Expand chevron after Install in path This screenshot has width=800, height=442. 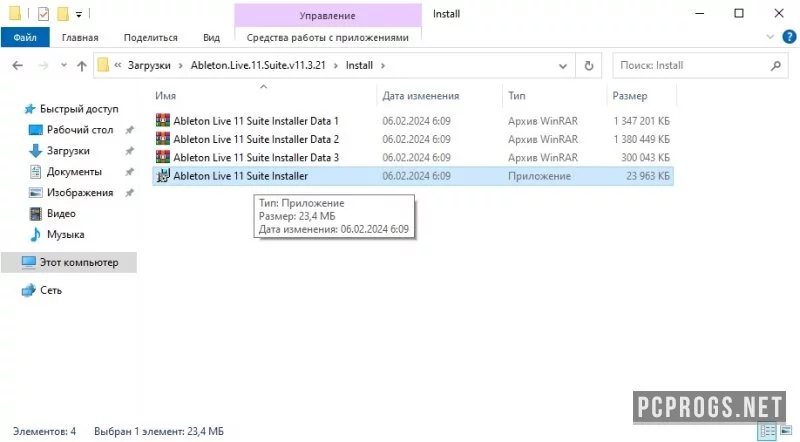tap(383, 65)
